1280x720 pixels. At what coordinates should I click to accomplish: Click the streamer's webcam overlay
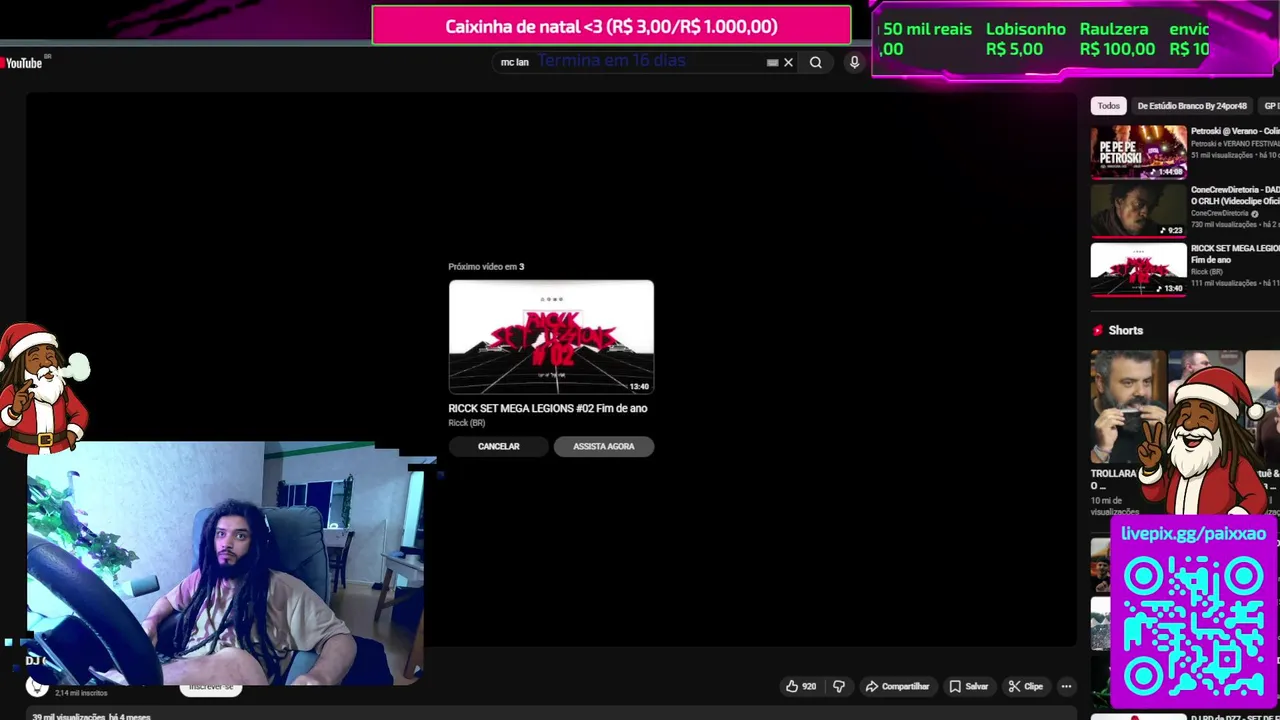(x=226, y=563)
